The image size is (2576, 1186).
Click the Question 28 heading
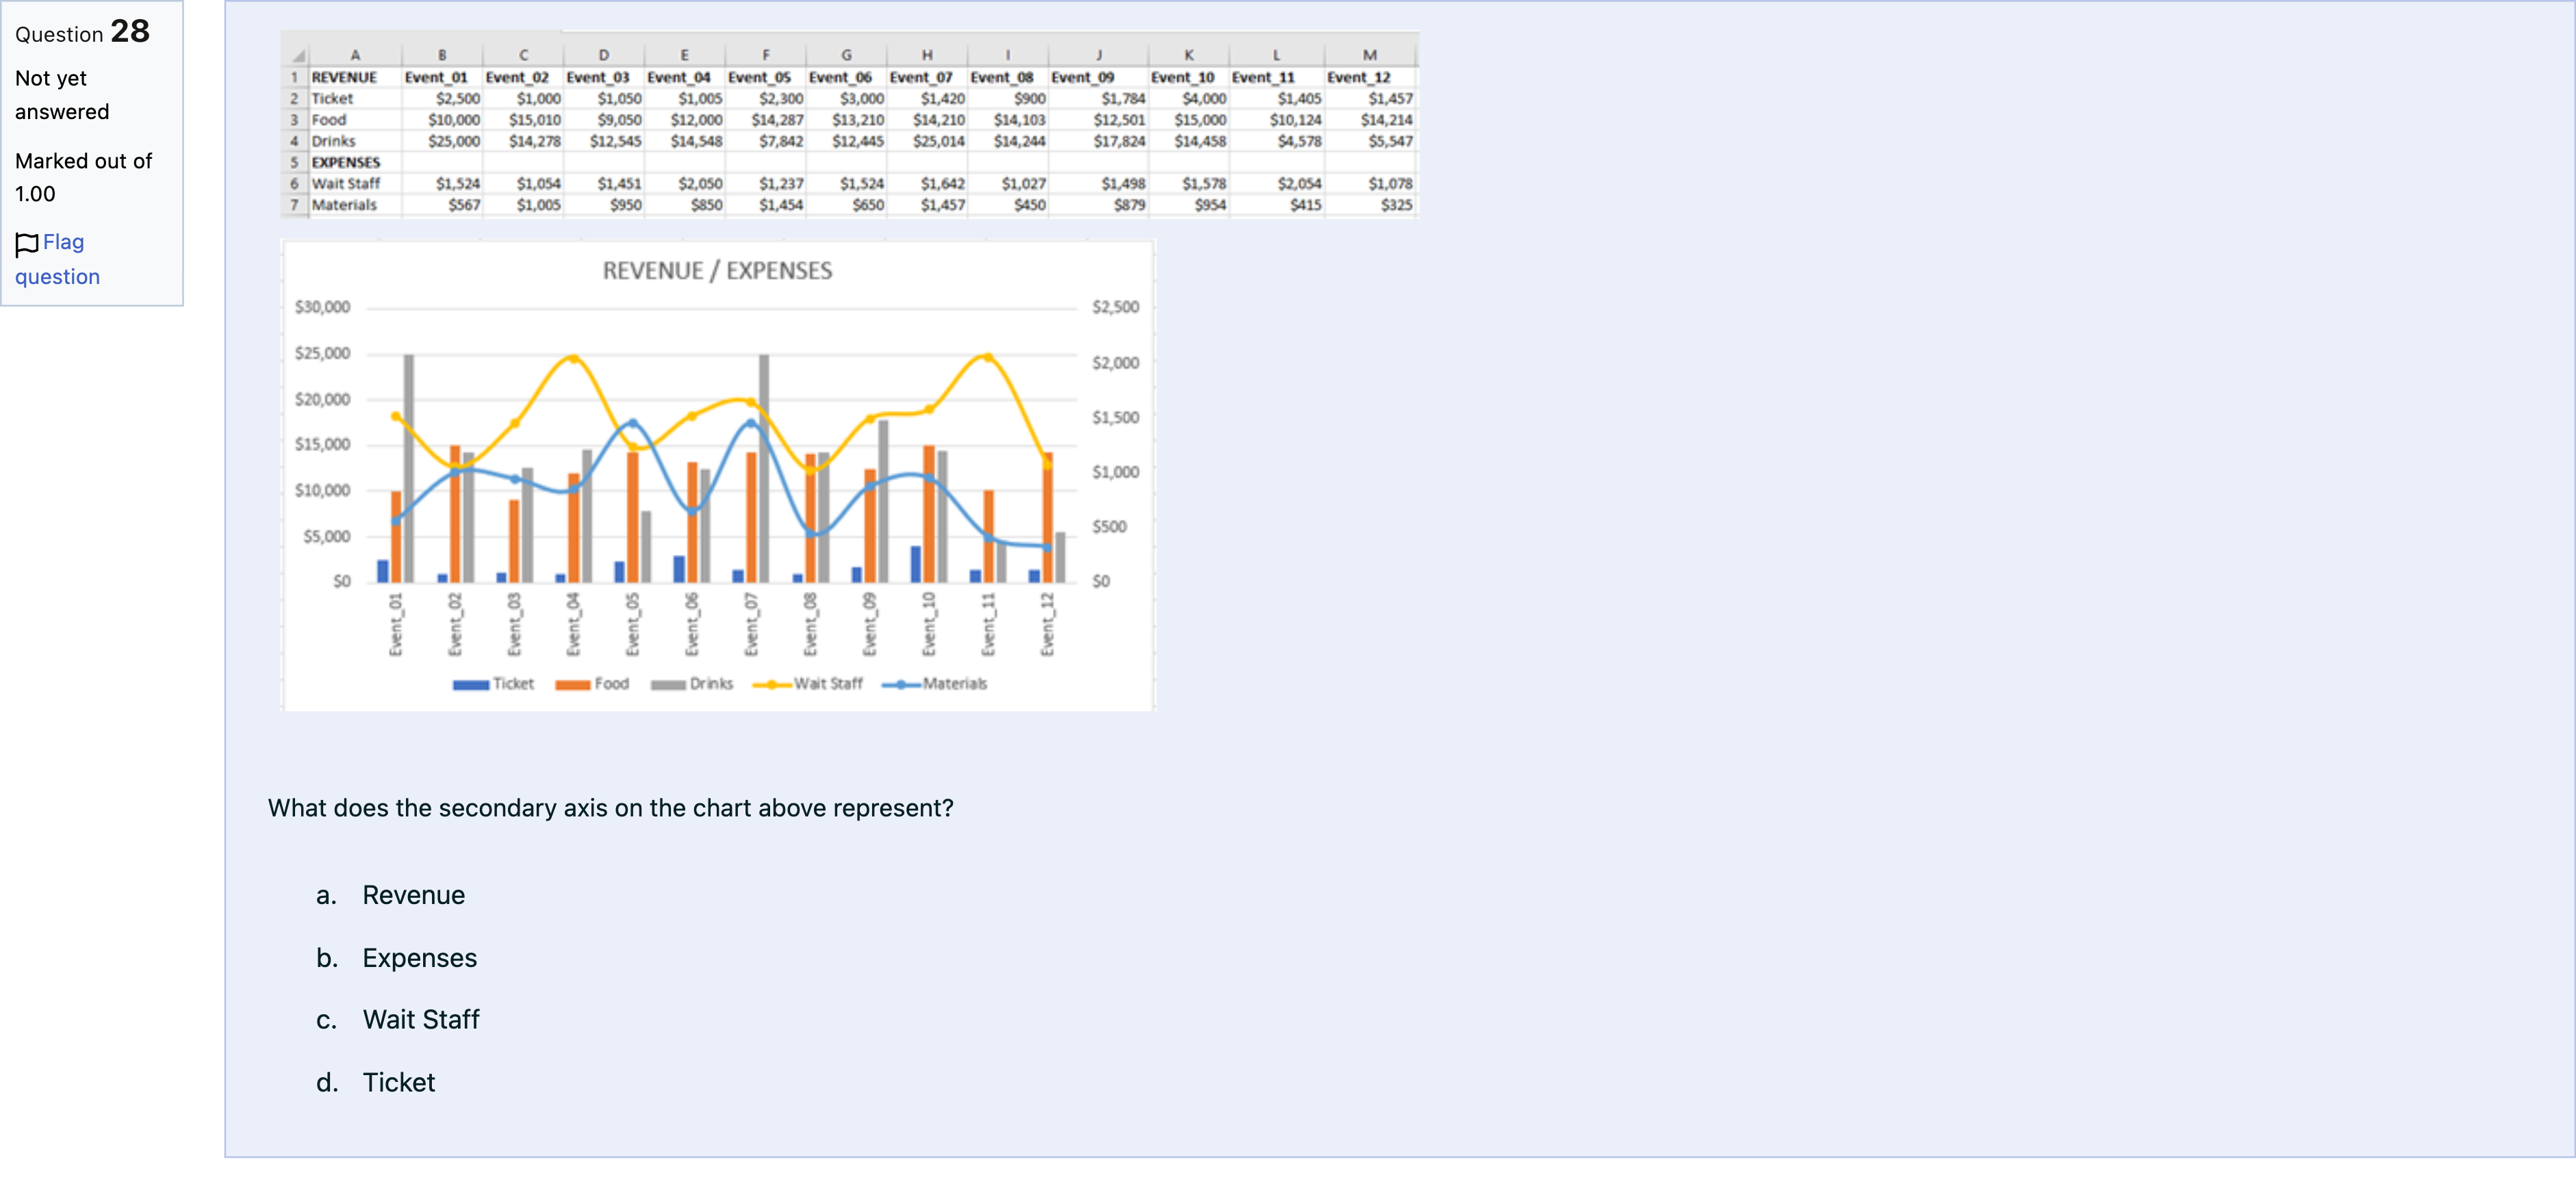pos(82,32)
